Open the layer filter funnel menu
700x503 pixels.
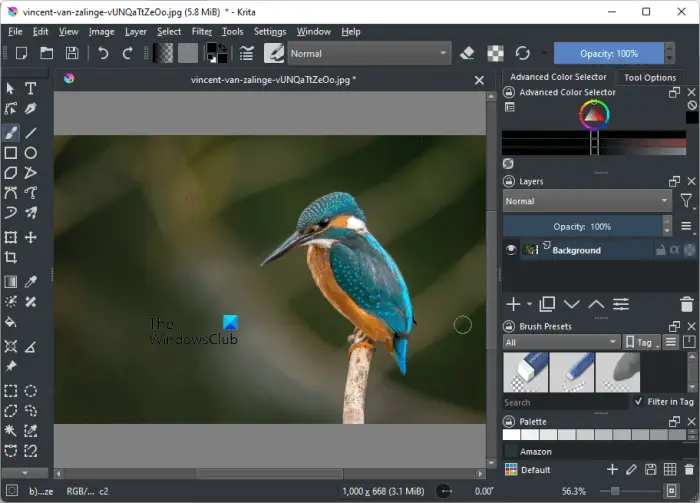pos(686,201)
